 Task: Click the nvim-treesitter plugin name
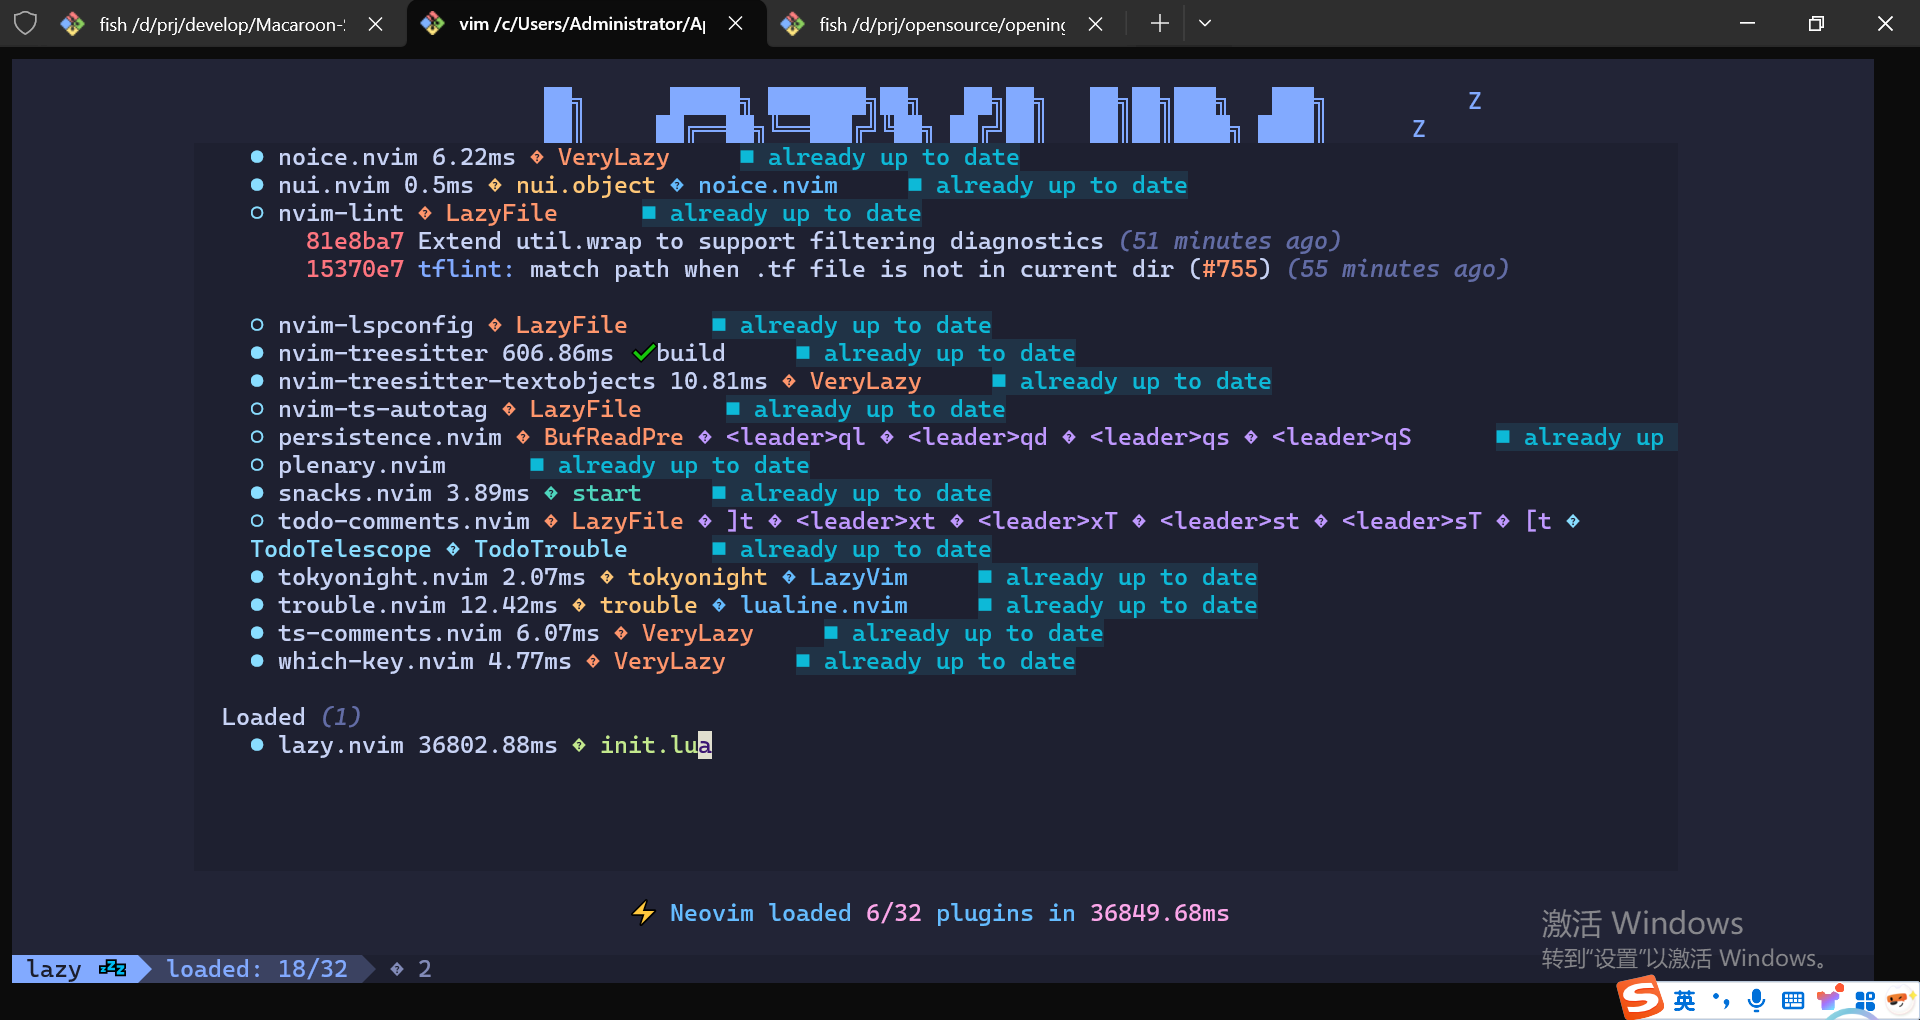(x=383, y=353)
